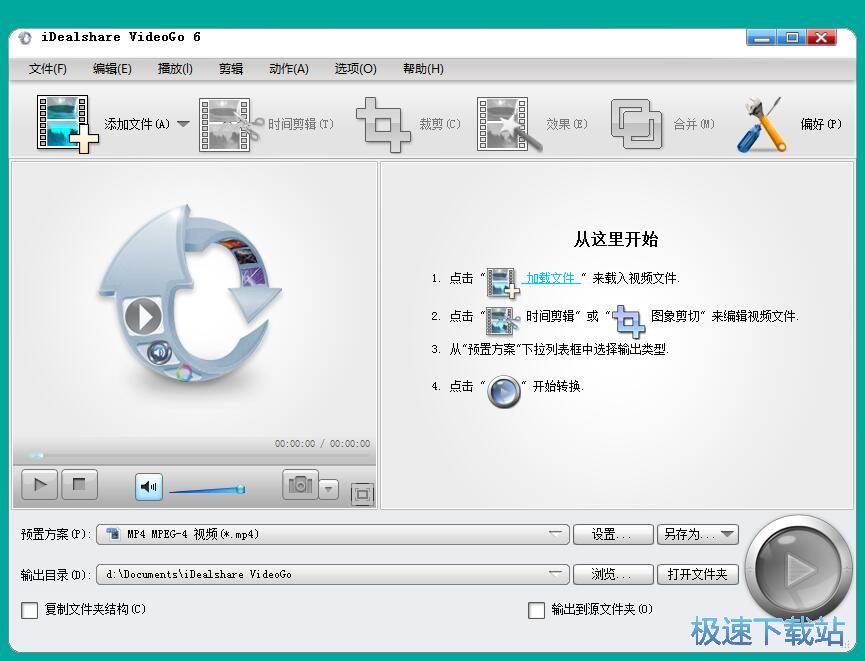Screen dimensions: 865x661
Task: Click the 从这里开始 heading text
Action: click(616, 239)
